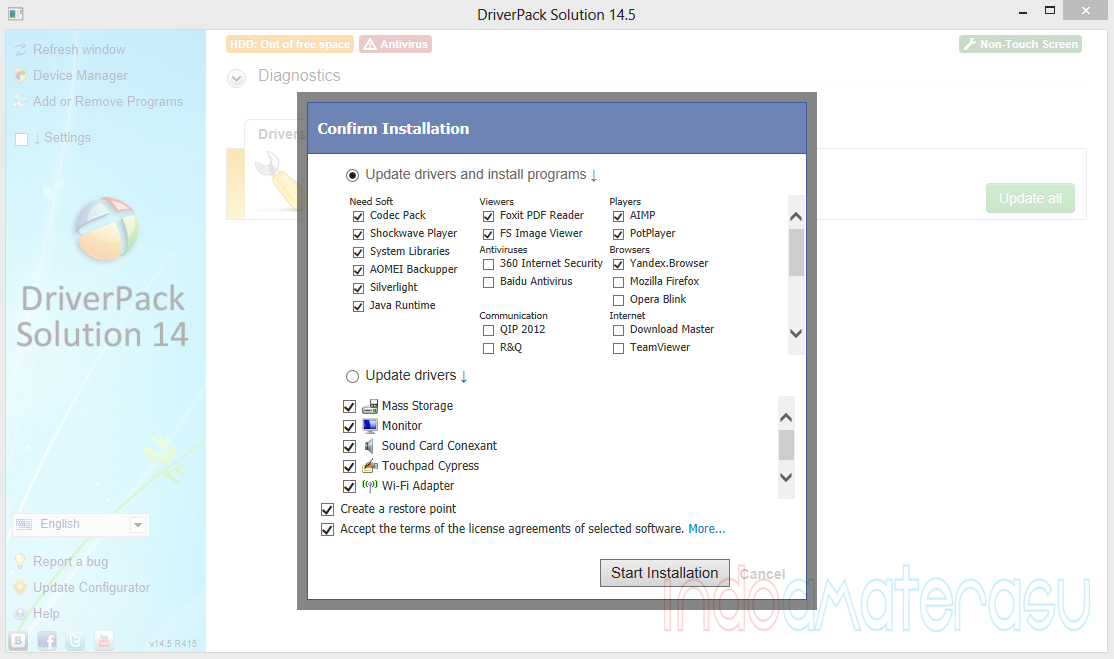Select the Update drivers radio option

[352, 377]
